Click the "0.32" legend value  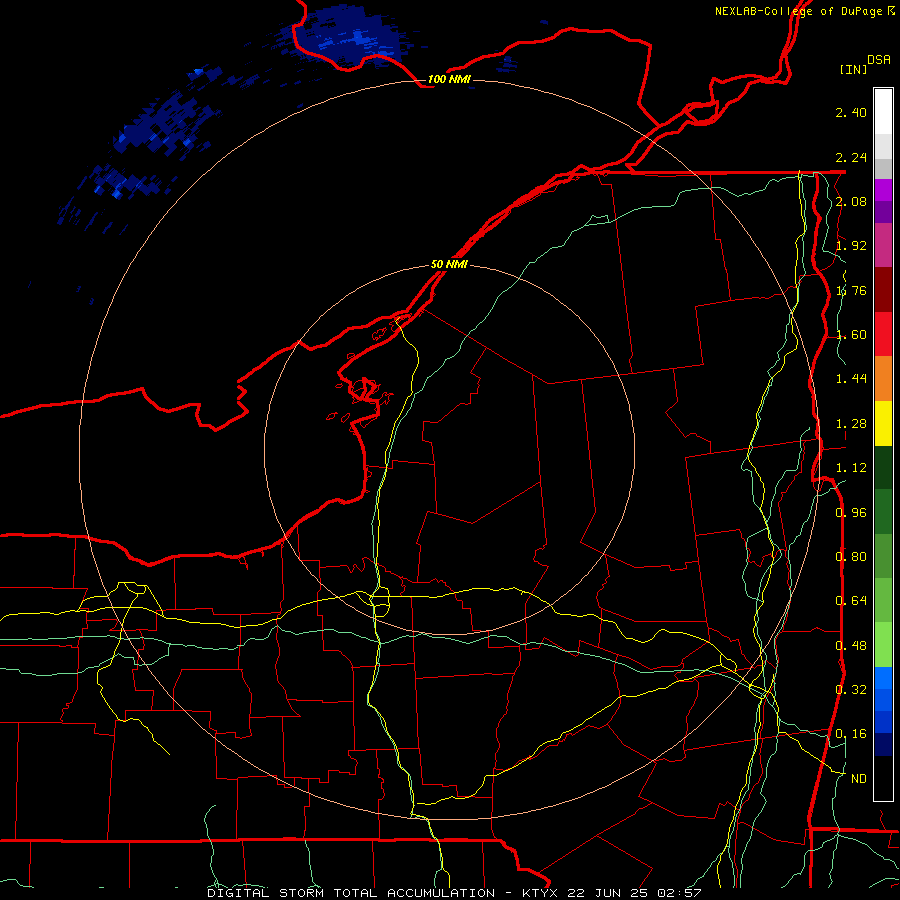tap(851, 690)
